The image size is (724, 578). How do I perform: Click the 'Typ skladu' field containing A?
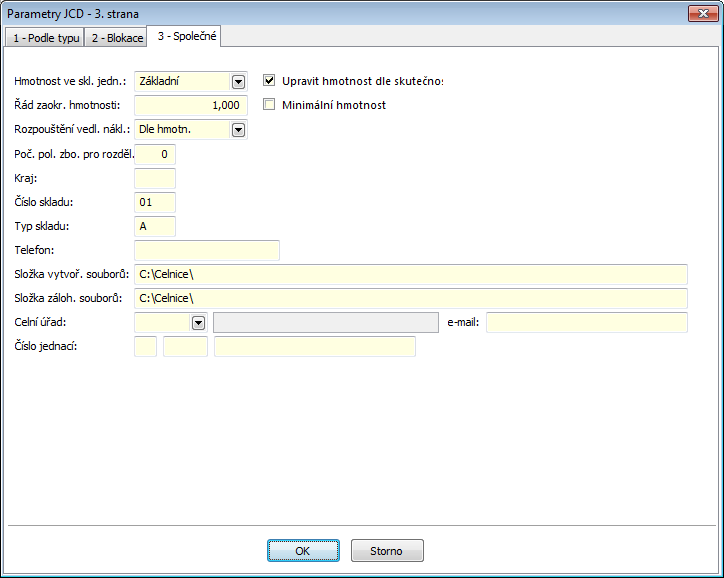pyautogui.click(x=155, y=226)
